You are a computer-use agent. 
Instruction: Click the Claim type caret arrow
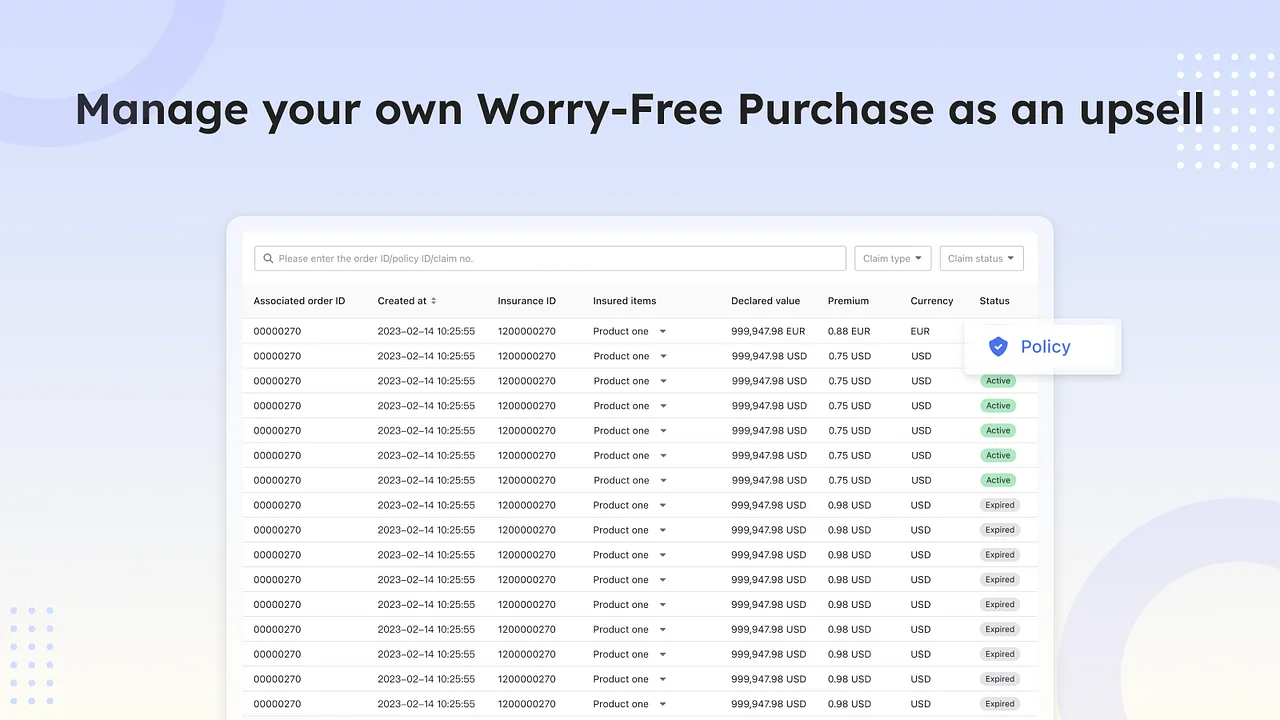coord(918,258)
